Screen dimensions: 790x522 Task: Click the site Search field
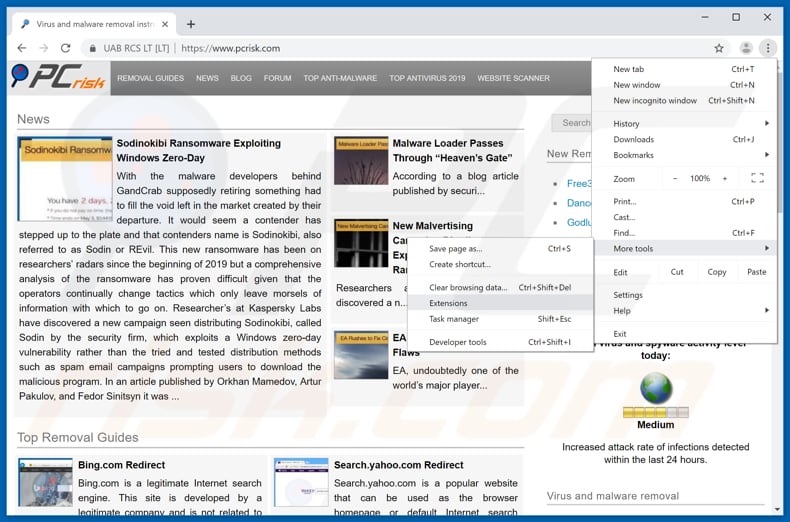pos(571,122)
